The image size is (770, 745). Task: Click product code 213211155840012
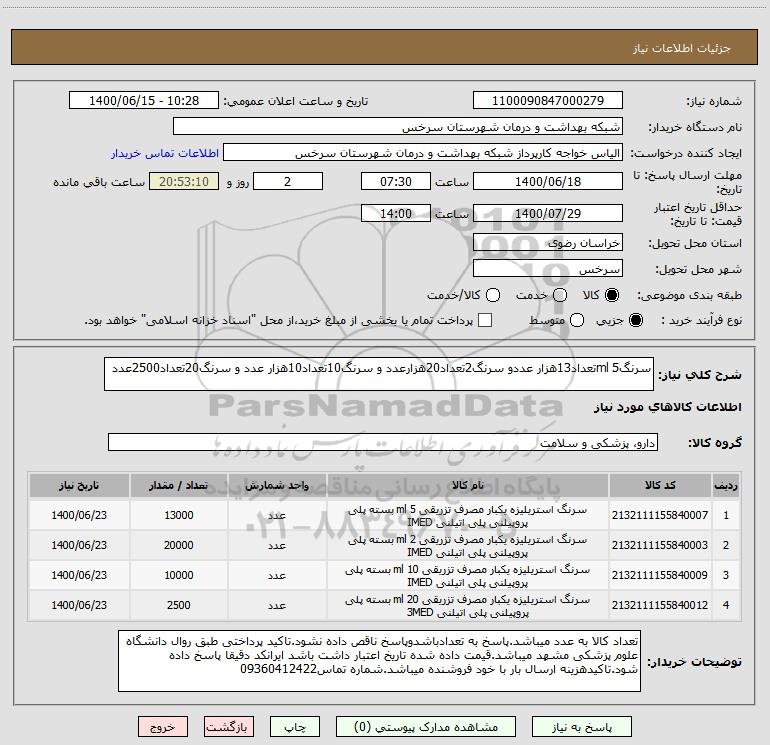[x=660, y=605]
